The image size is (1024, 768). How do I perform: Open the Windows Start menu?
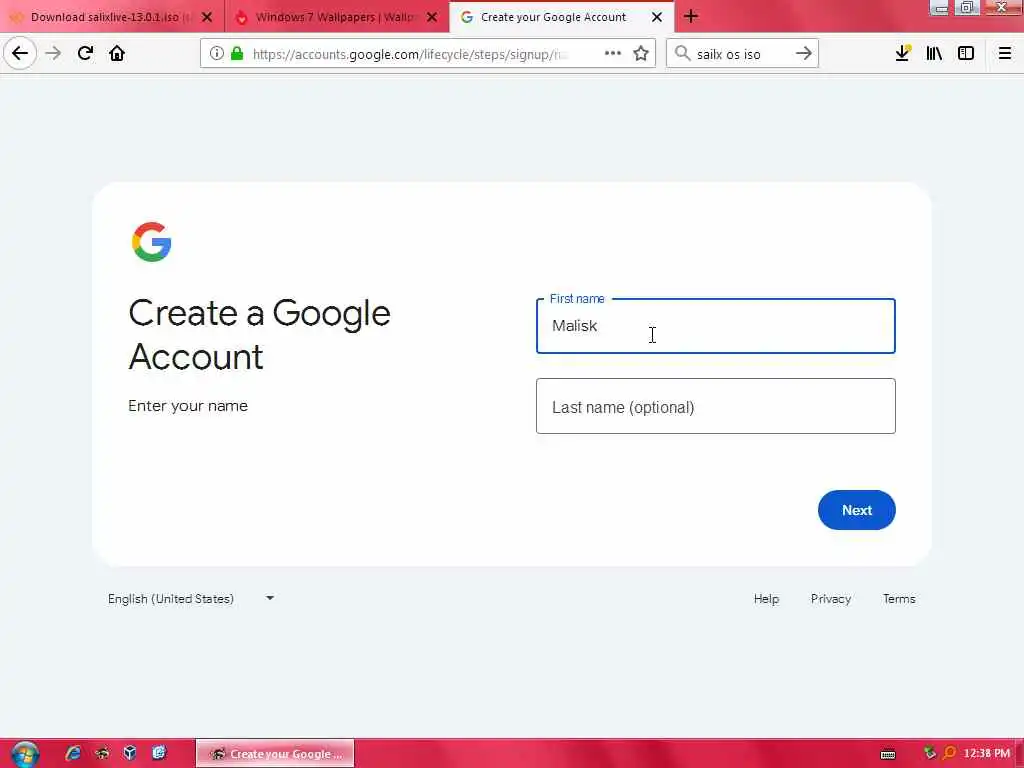tap(25, 754)
